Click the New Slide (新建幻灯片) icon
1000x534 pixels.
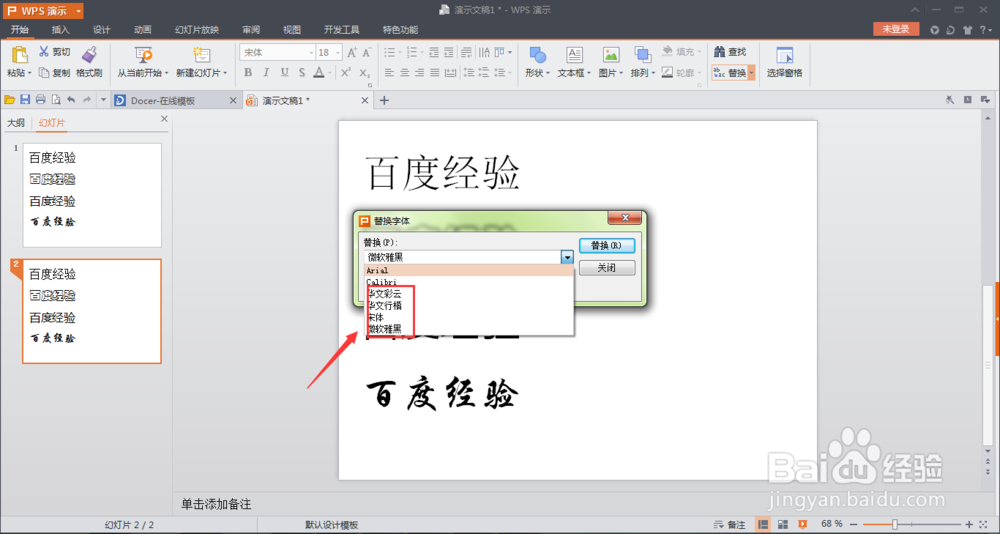point(202,55)
